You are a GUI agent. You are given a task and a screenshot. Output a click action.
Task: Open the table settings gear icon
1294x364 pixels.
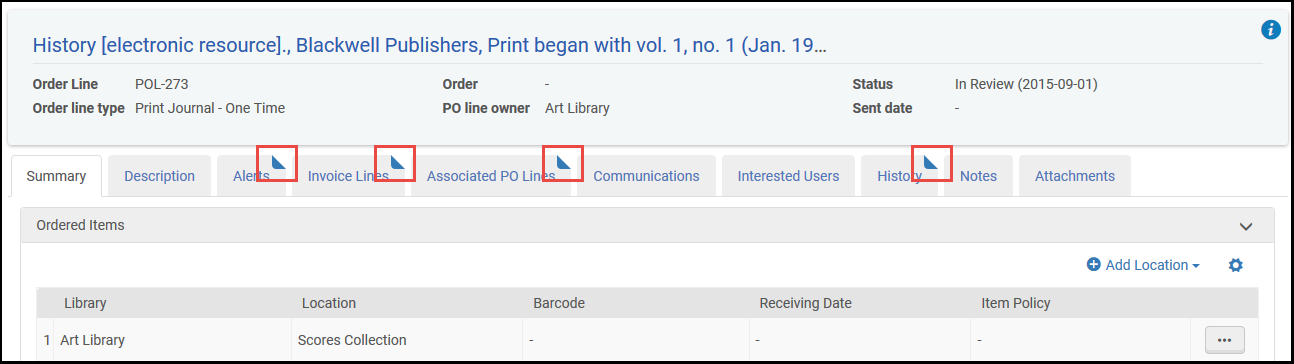pos(1235,265)
